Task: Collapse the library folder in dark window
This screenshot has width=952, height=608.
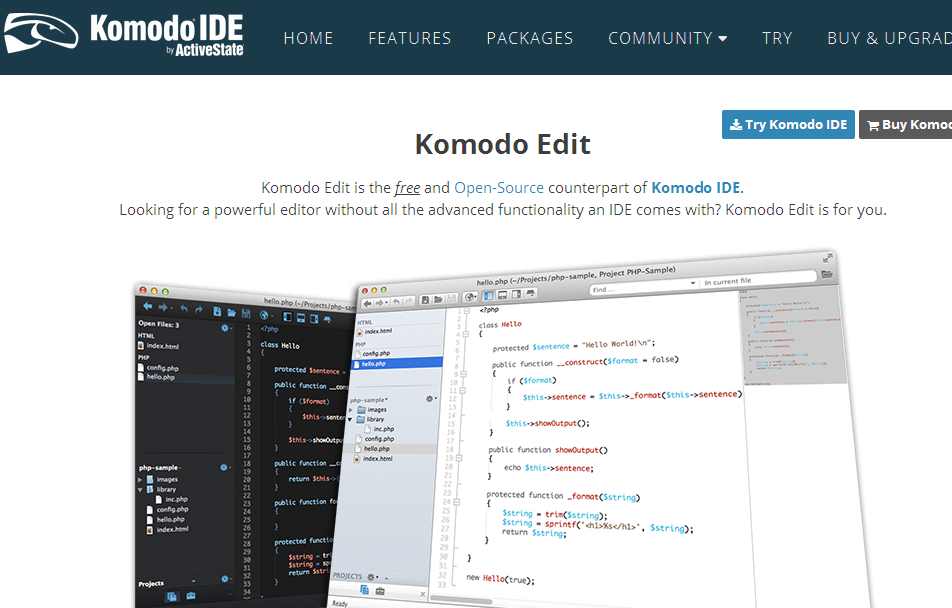Action: click(x=140, y=489)
